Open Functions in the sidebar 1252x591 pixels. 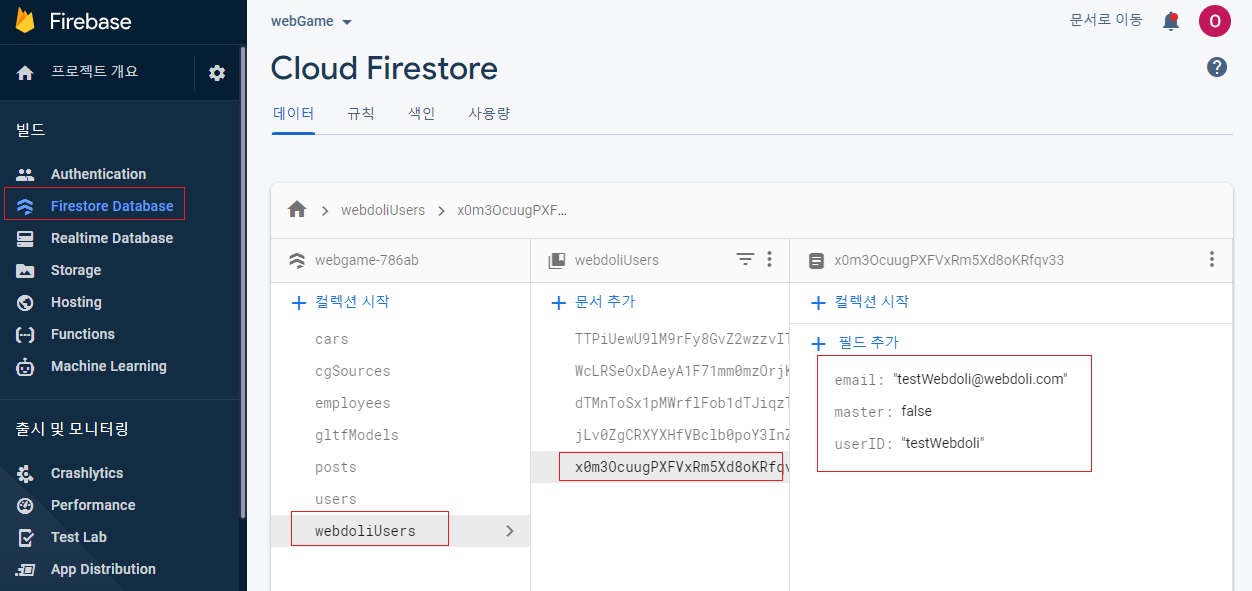82,334
